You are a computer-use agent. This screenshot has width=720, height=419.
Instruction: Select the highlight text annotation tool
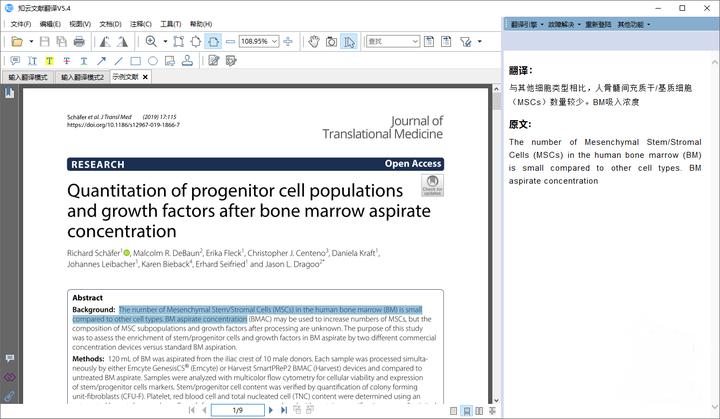[x=49, y=61]
